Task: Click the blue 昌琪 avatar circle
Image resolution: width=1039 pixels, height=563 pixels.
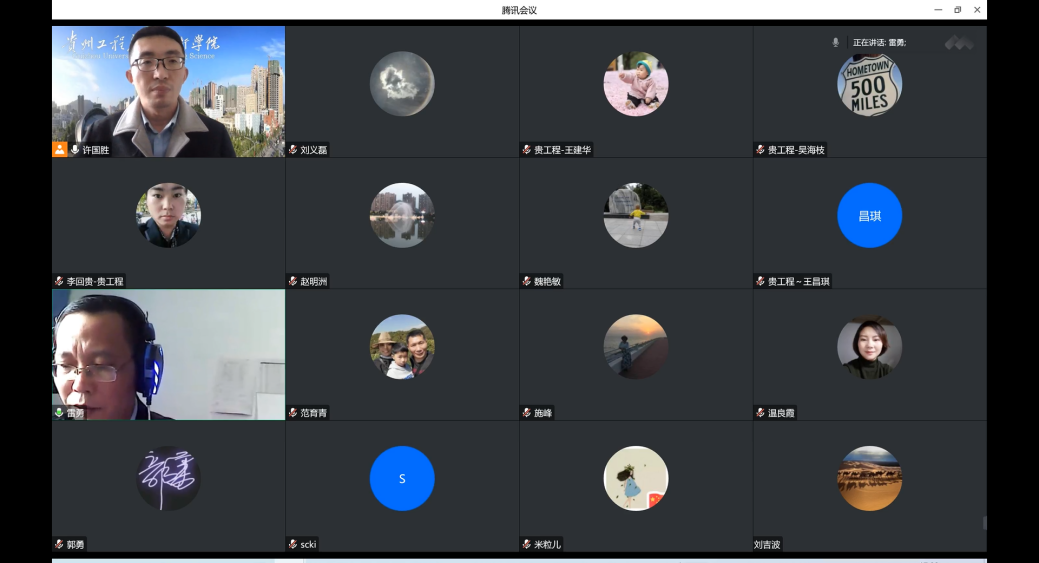Action: (869, 215)
